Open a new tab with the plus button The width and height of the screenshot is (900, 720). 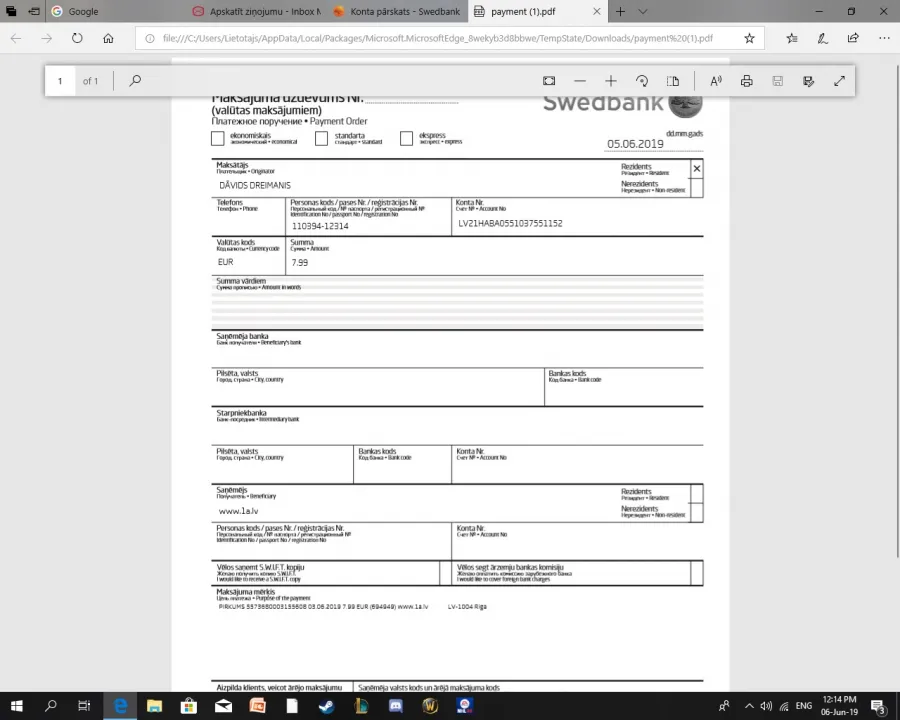(x=620, y=11)
